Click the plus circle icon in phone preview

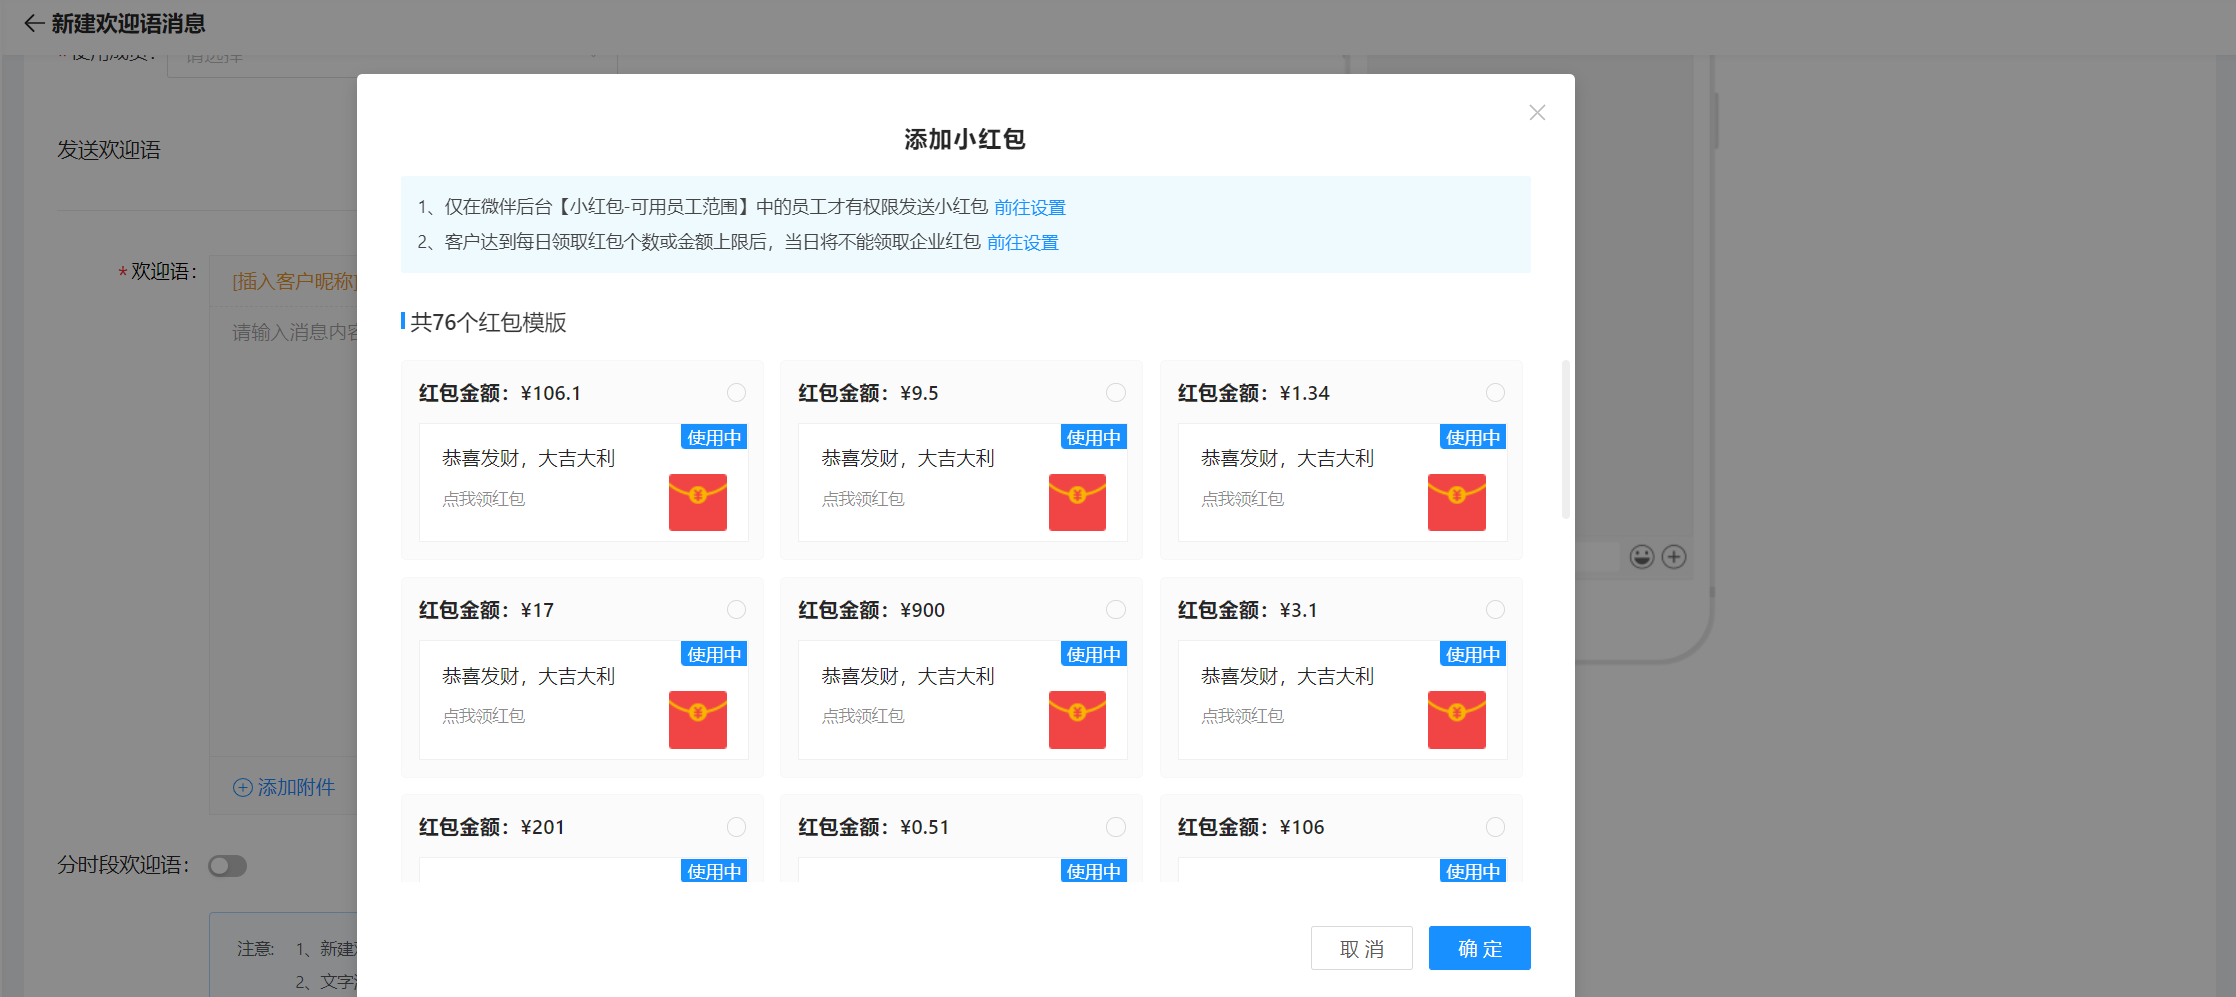click(1674, 557)
